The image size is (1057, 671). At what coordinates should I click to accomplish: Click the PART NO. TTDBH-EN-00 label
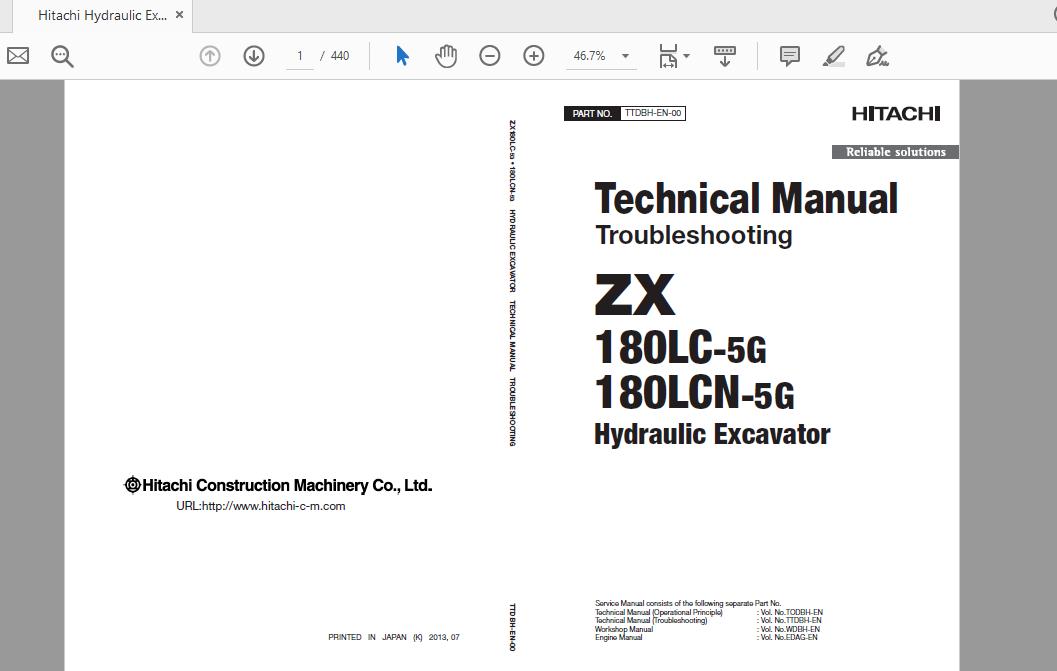pos(625,113)
